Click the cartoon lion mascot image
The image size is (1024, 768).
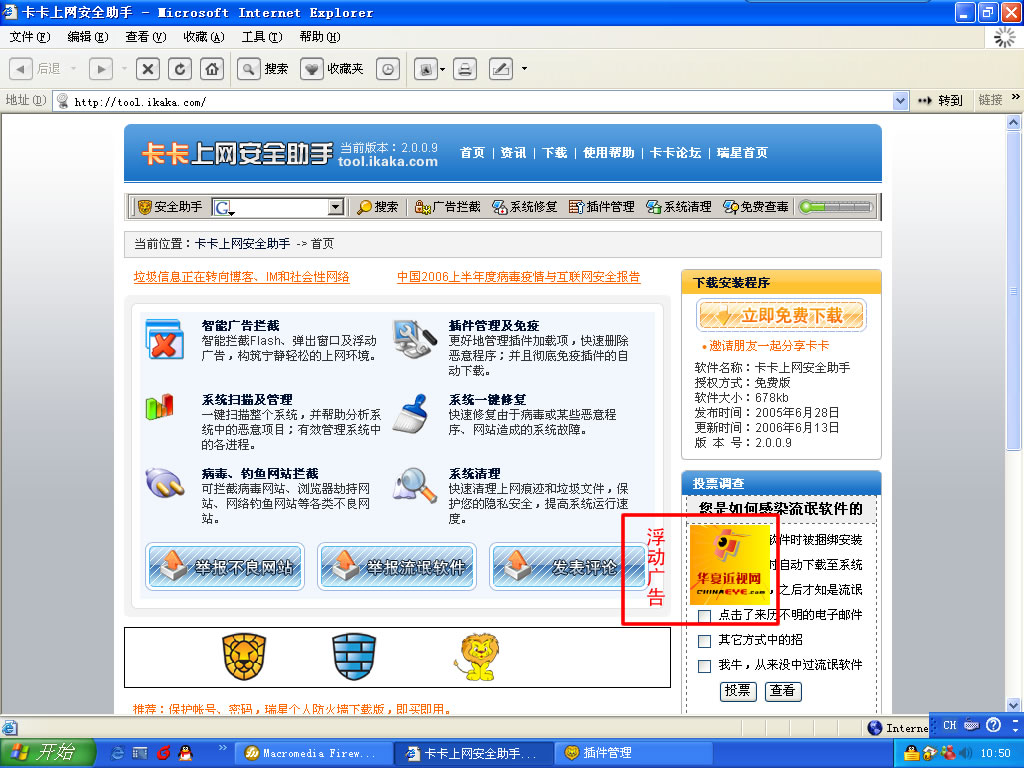pos(476,658)
